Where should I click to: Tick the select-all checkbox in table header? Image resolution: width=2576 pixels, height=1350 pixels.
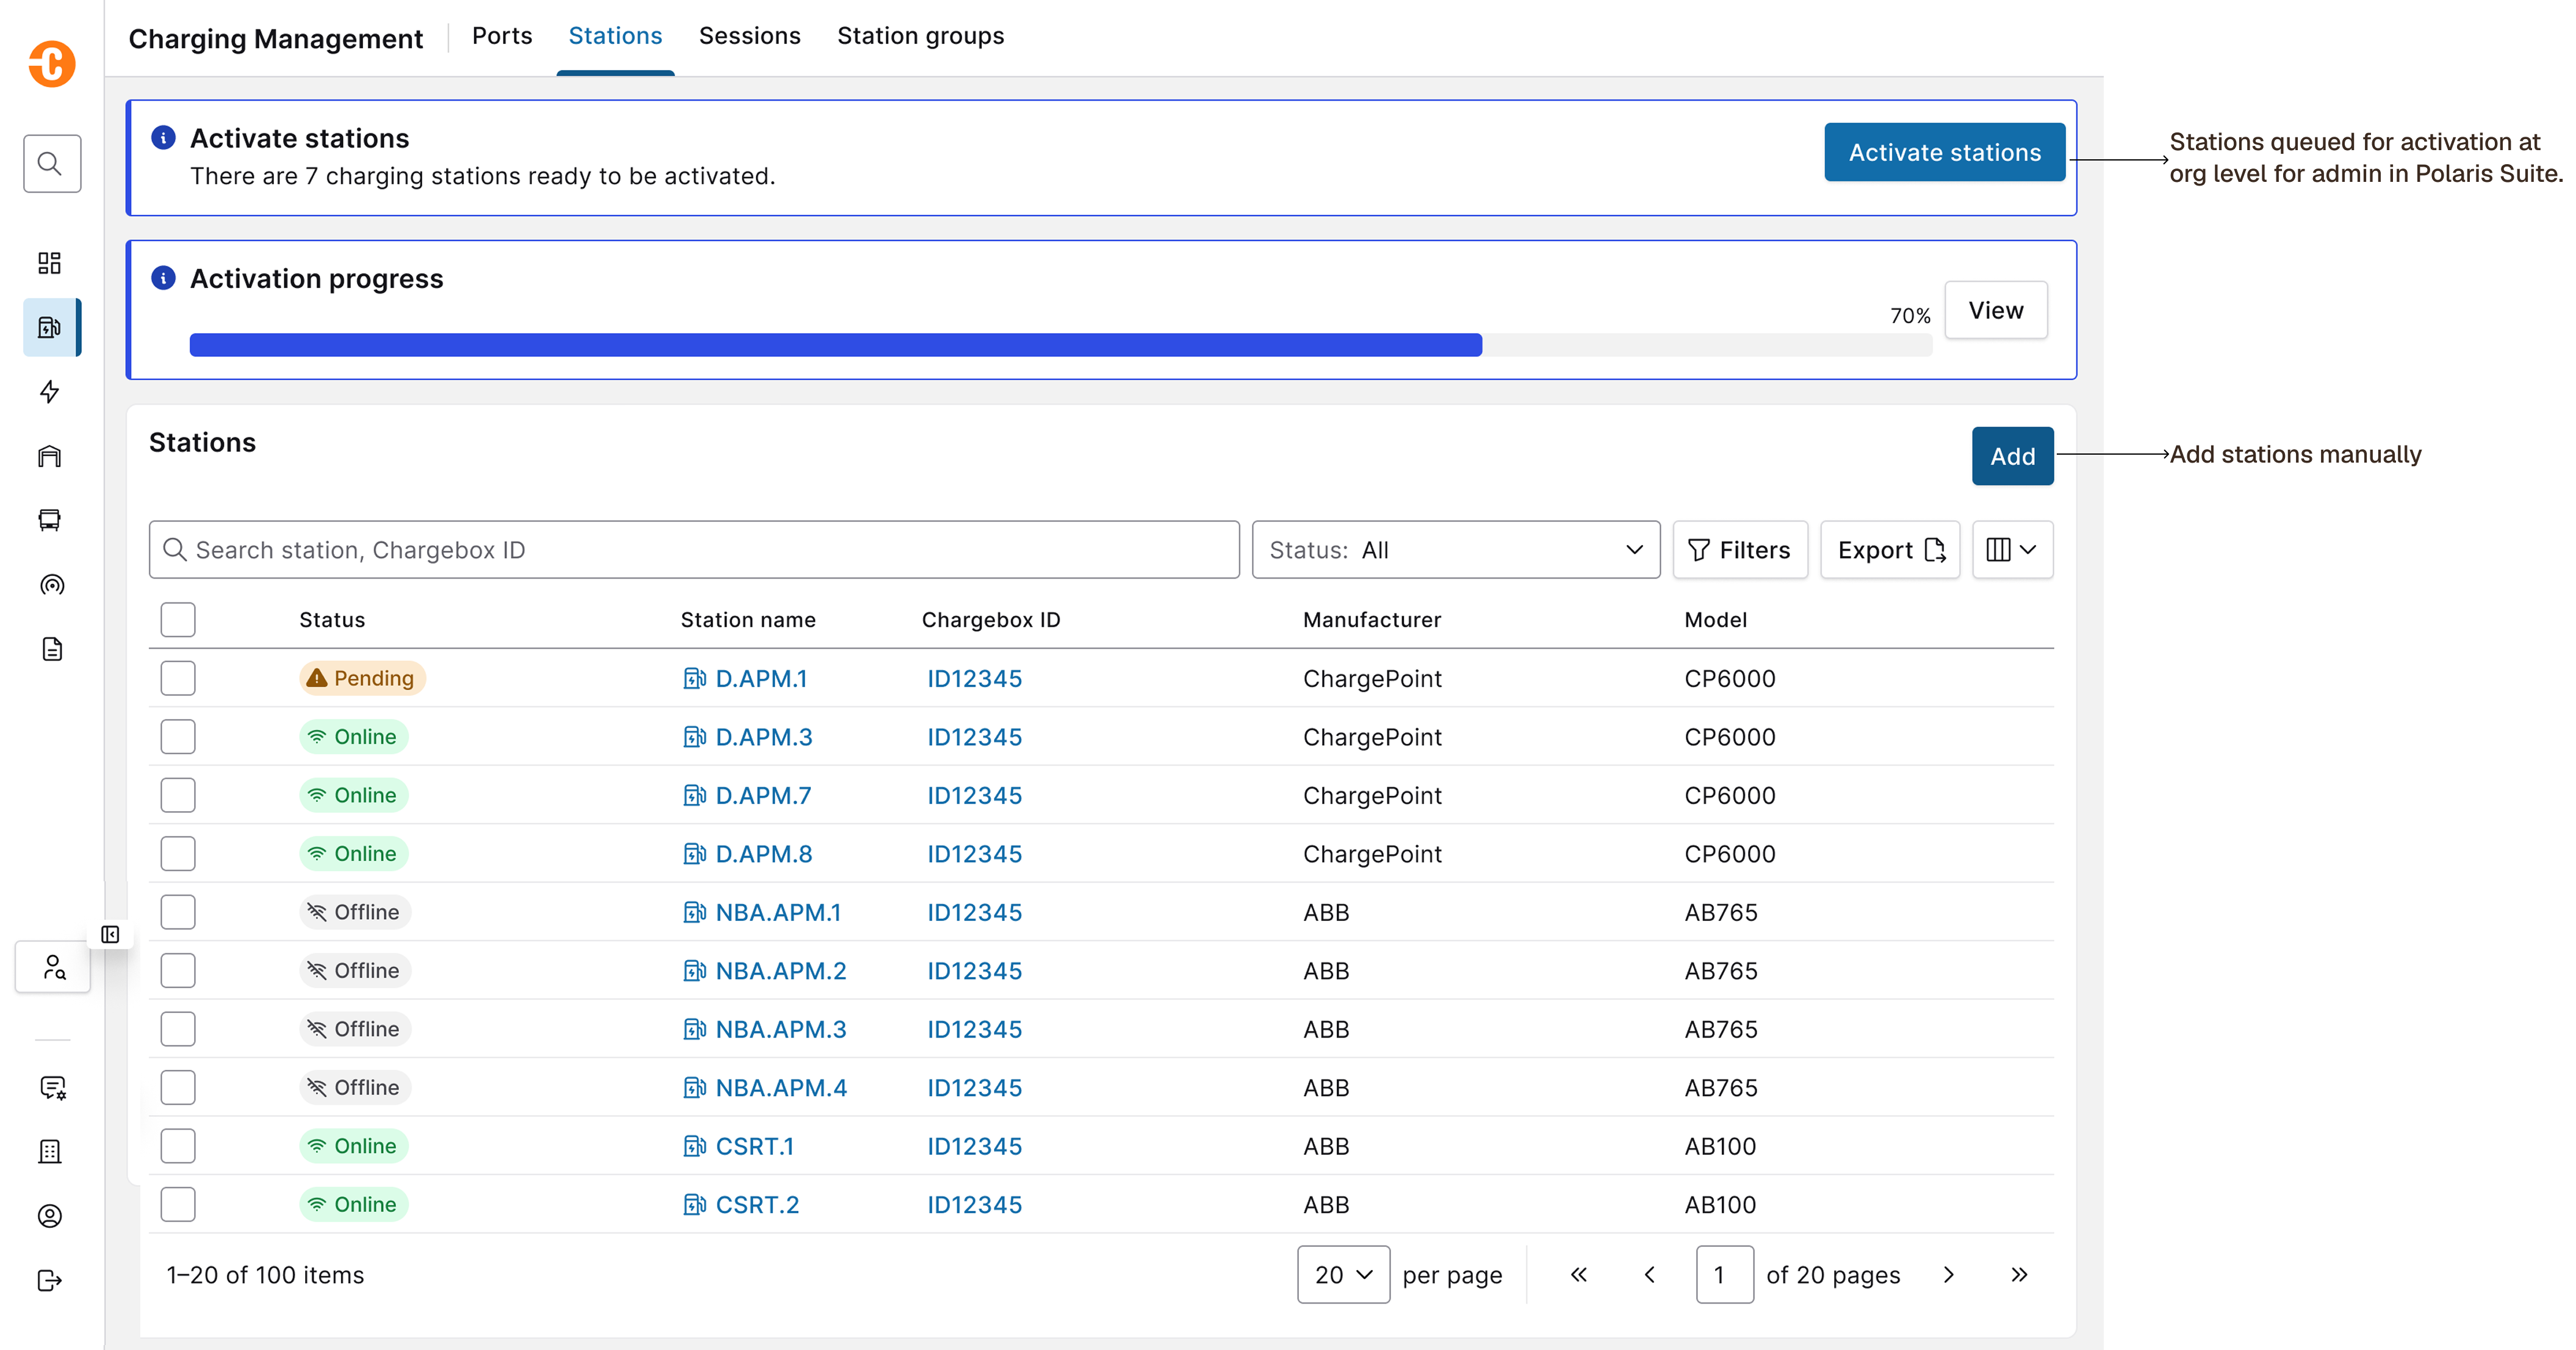(178, 620)
